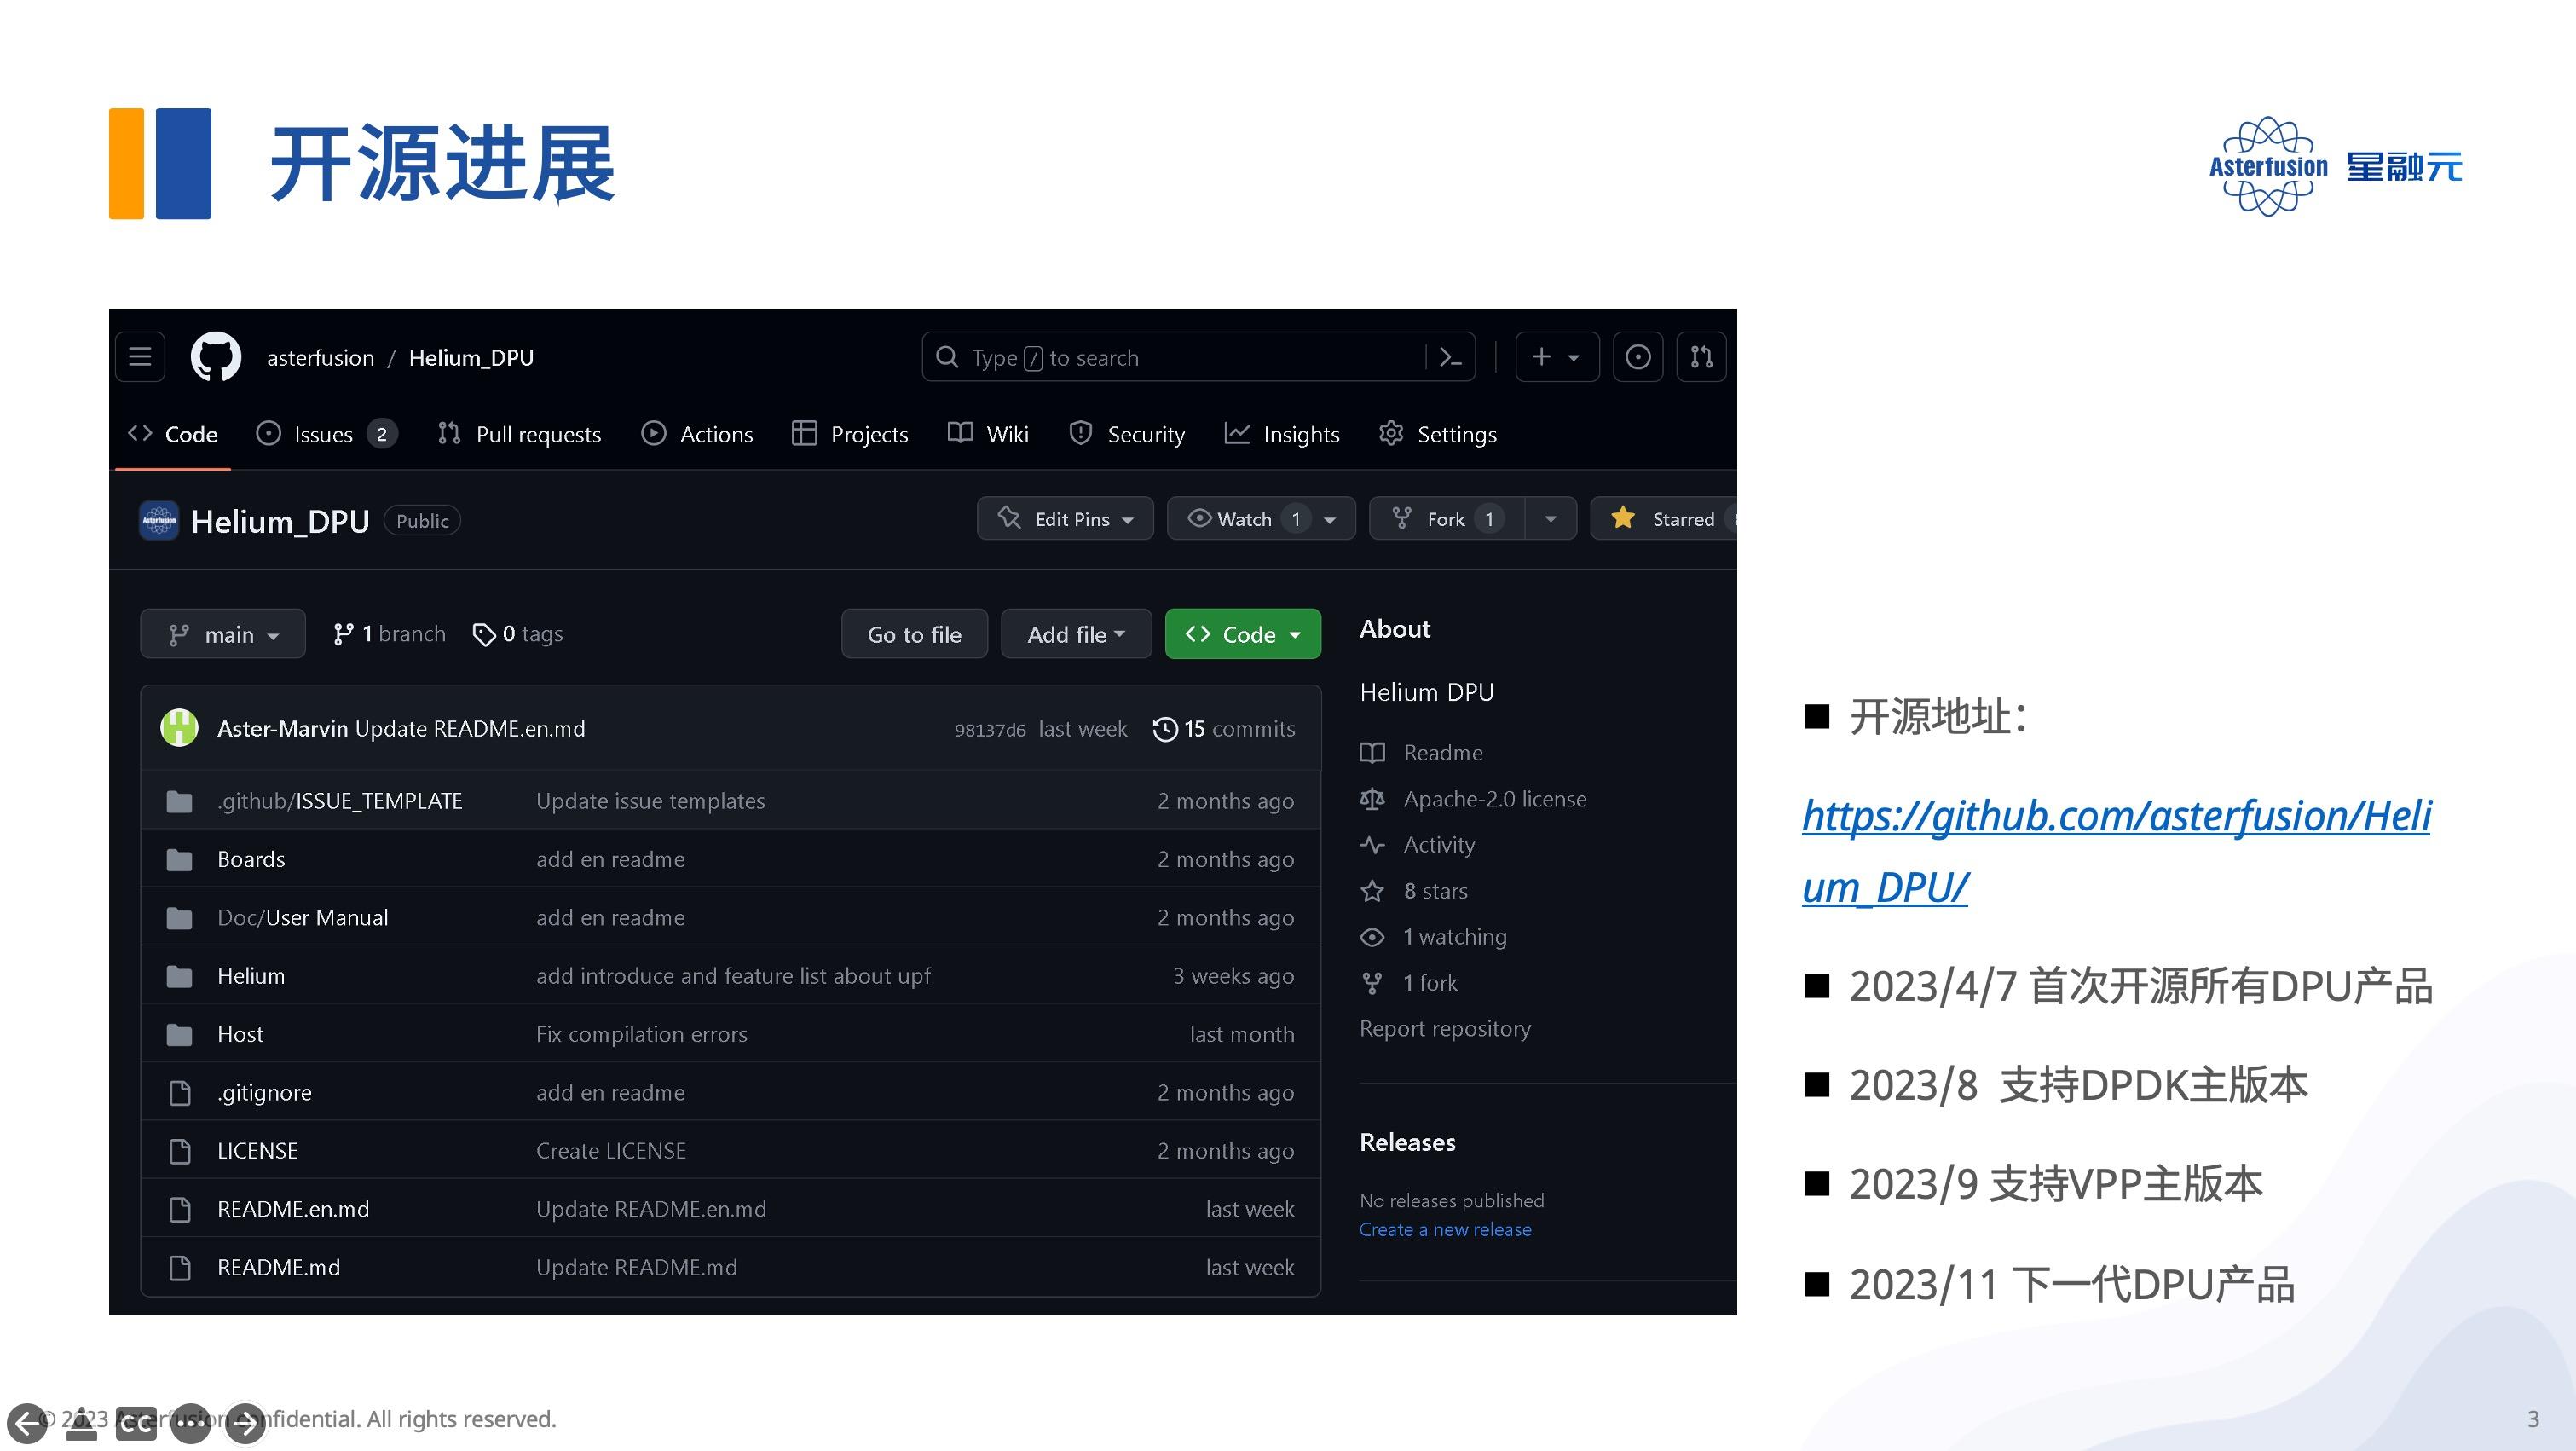Watch the Helium_DPU repository
This screenshot has height=1451, width=2576.
coord(1247,519)
